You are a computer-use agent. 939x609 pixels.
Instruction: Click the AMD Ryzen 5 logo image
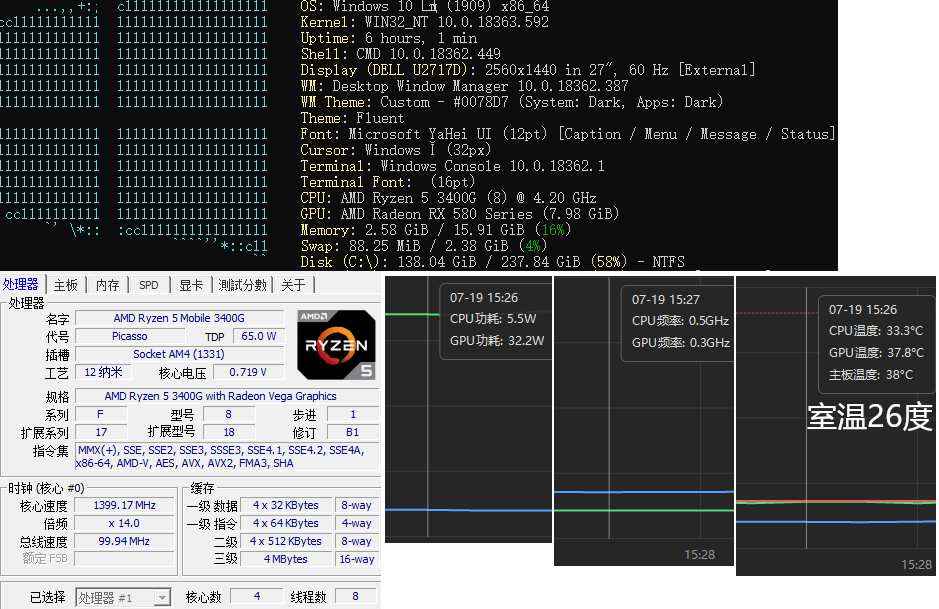coord(337,345)
